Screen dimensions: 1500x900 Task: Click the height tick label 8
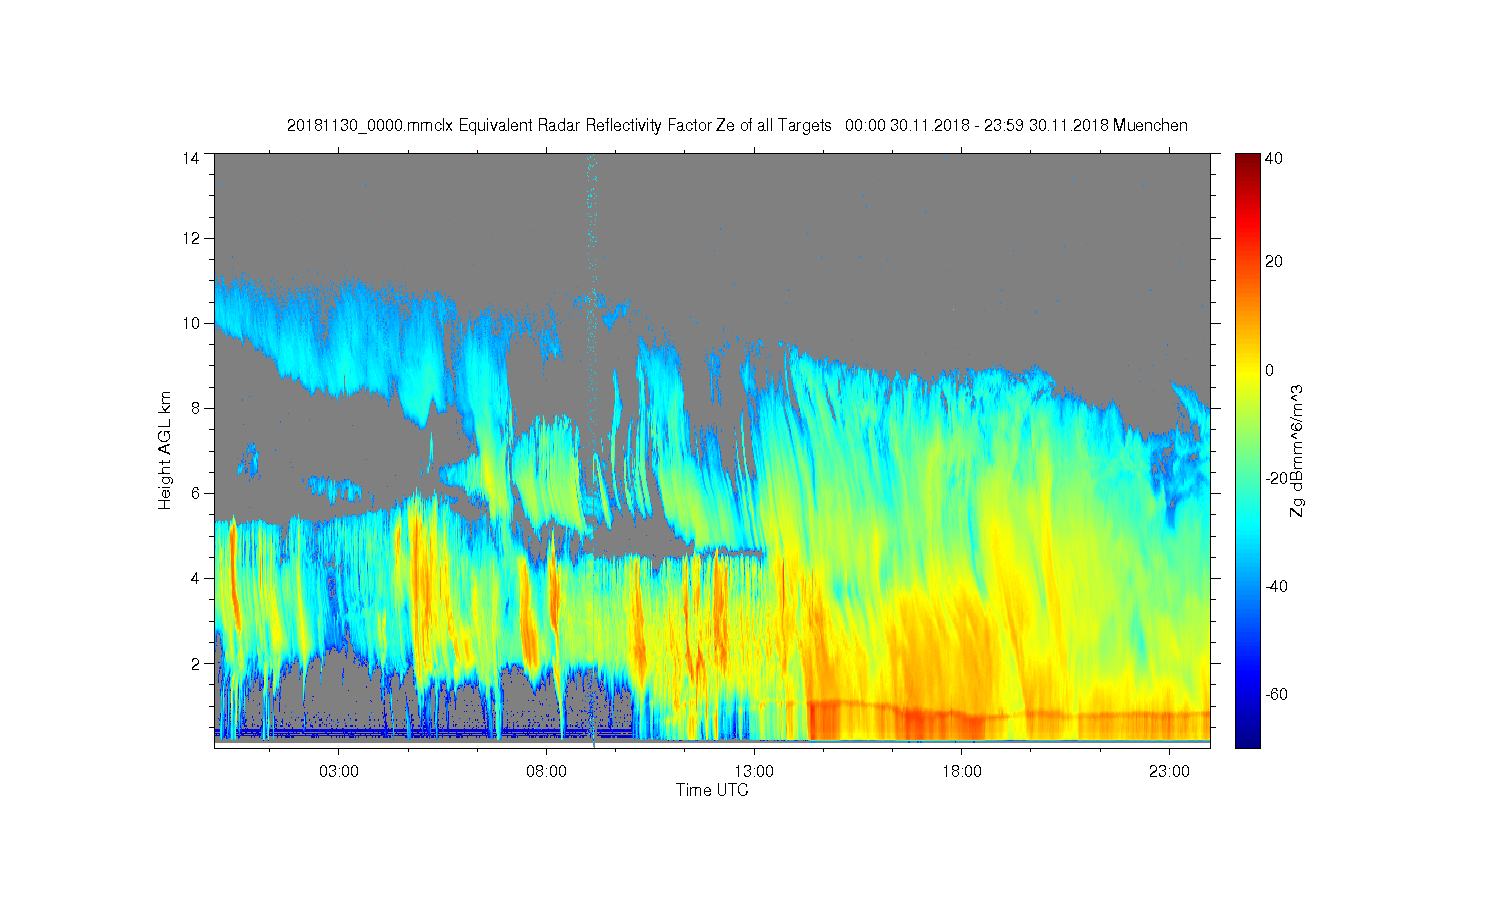tap(195, 408)
